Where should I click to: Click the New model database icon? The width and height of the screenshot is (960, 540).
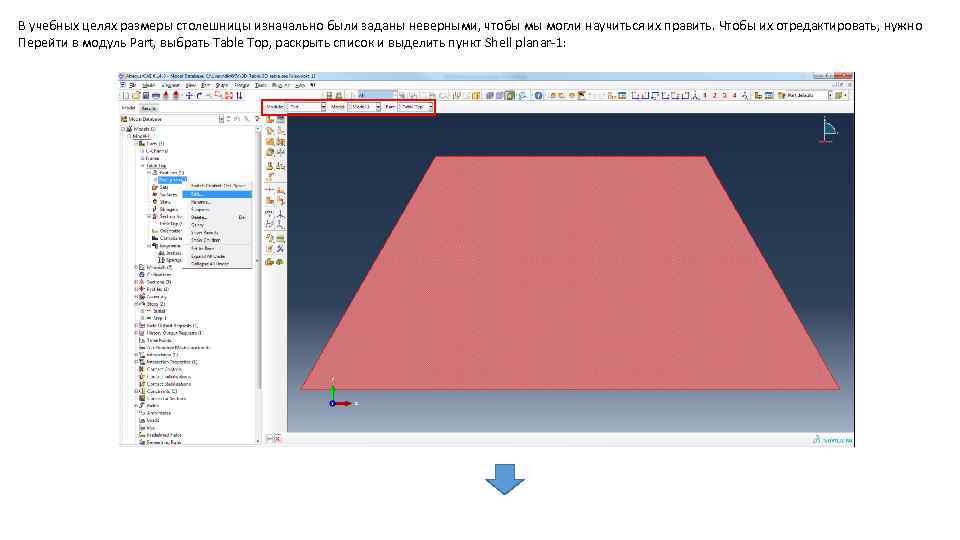point(126,96)
